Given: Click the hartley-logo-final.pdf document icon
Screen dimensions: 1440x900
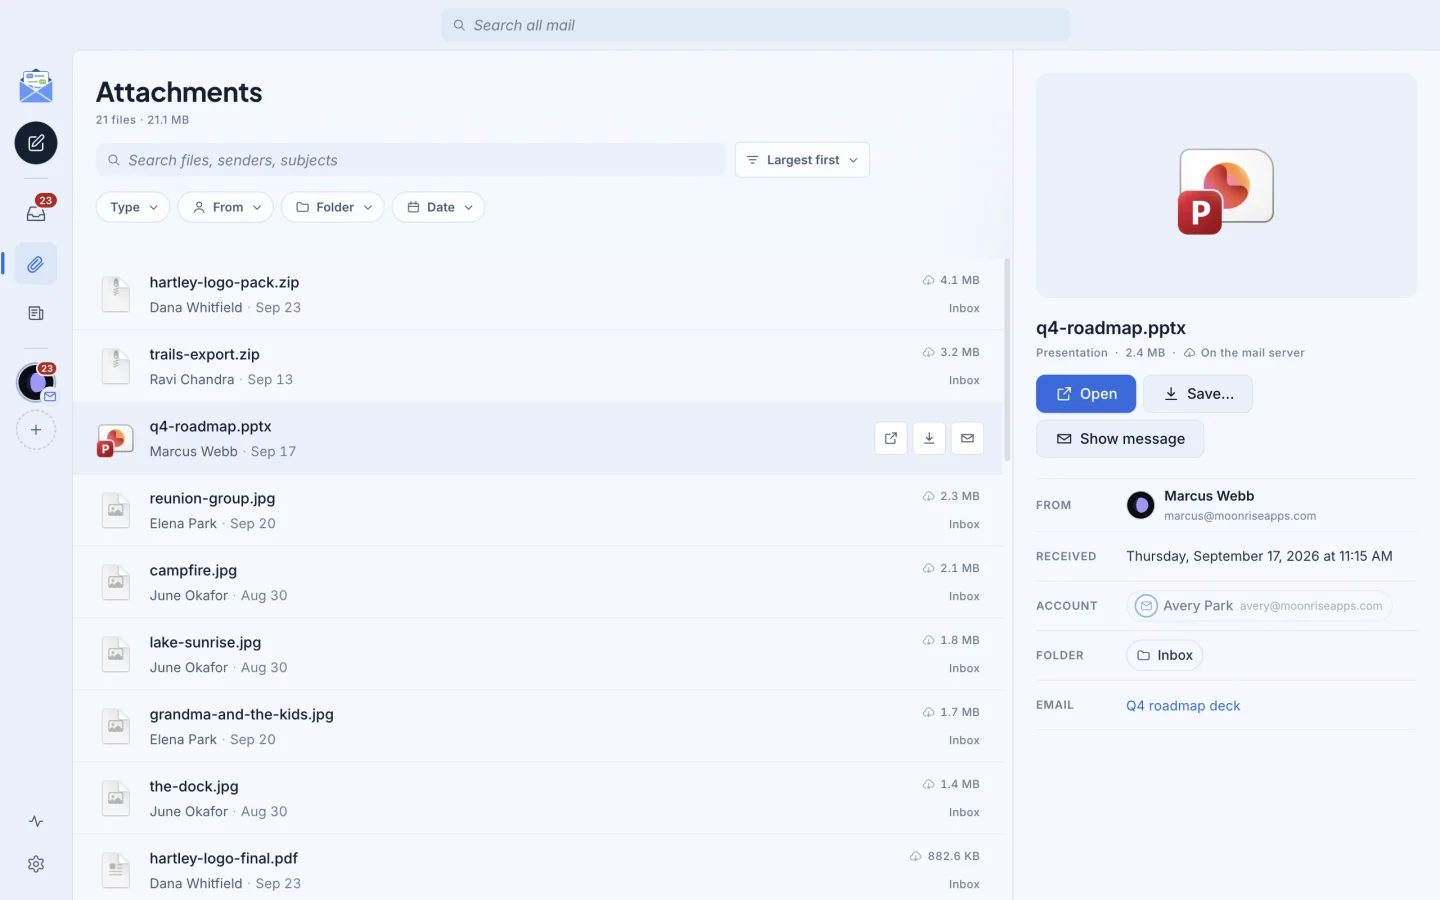Looking at the screenshot, I should 116,870.
